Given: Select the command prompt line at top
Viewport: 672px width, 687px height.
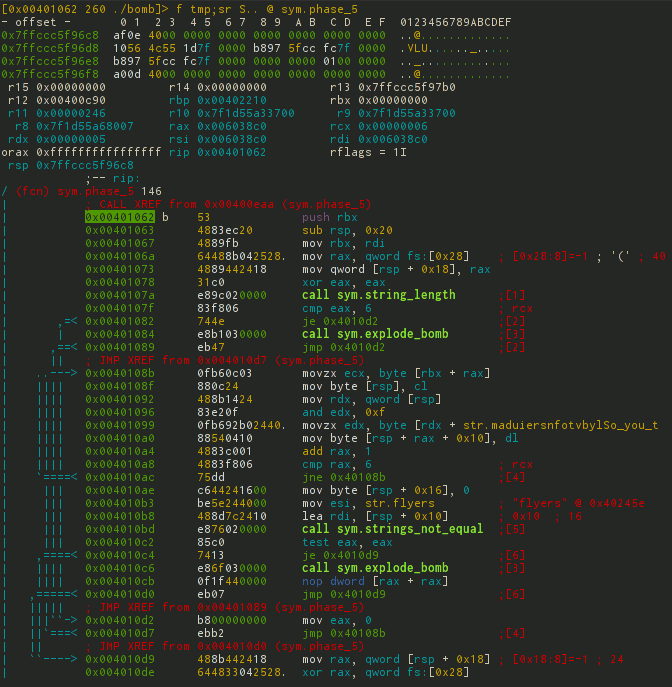Looking at the screenshot, I should click(x=180, y=9).
